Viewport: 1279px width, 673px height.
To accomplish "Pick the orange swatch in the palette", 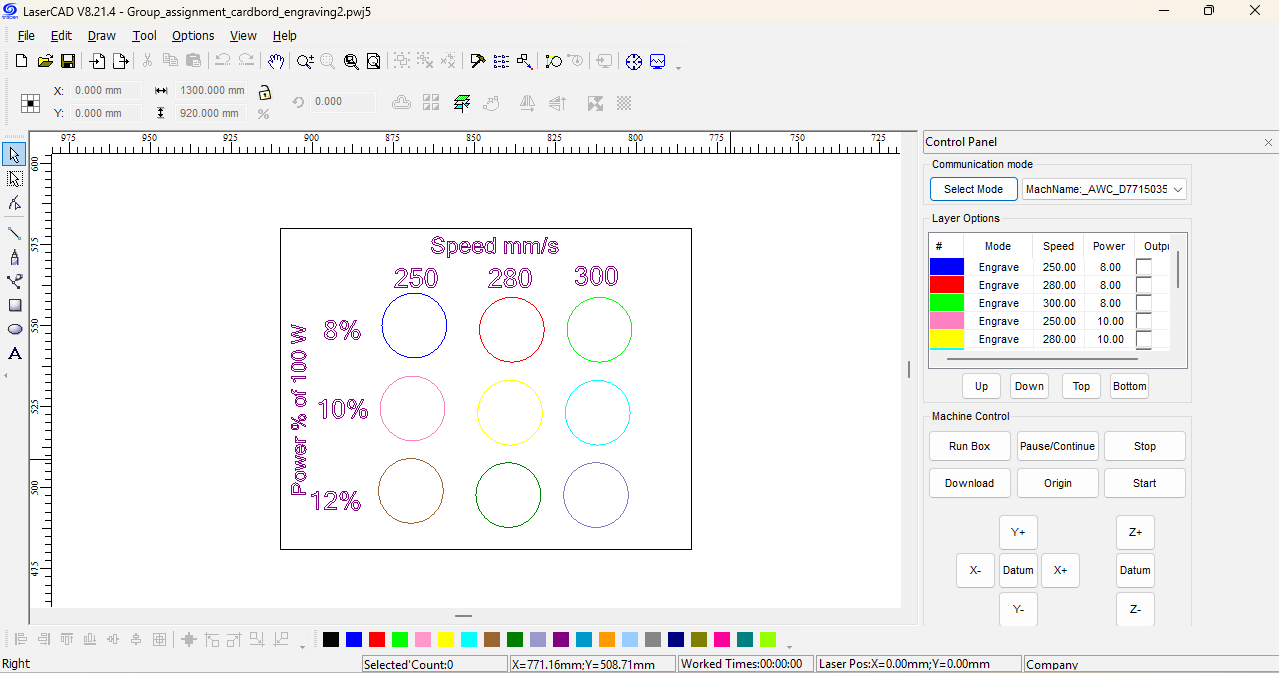I will point(607,639).
